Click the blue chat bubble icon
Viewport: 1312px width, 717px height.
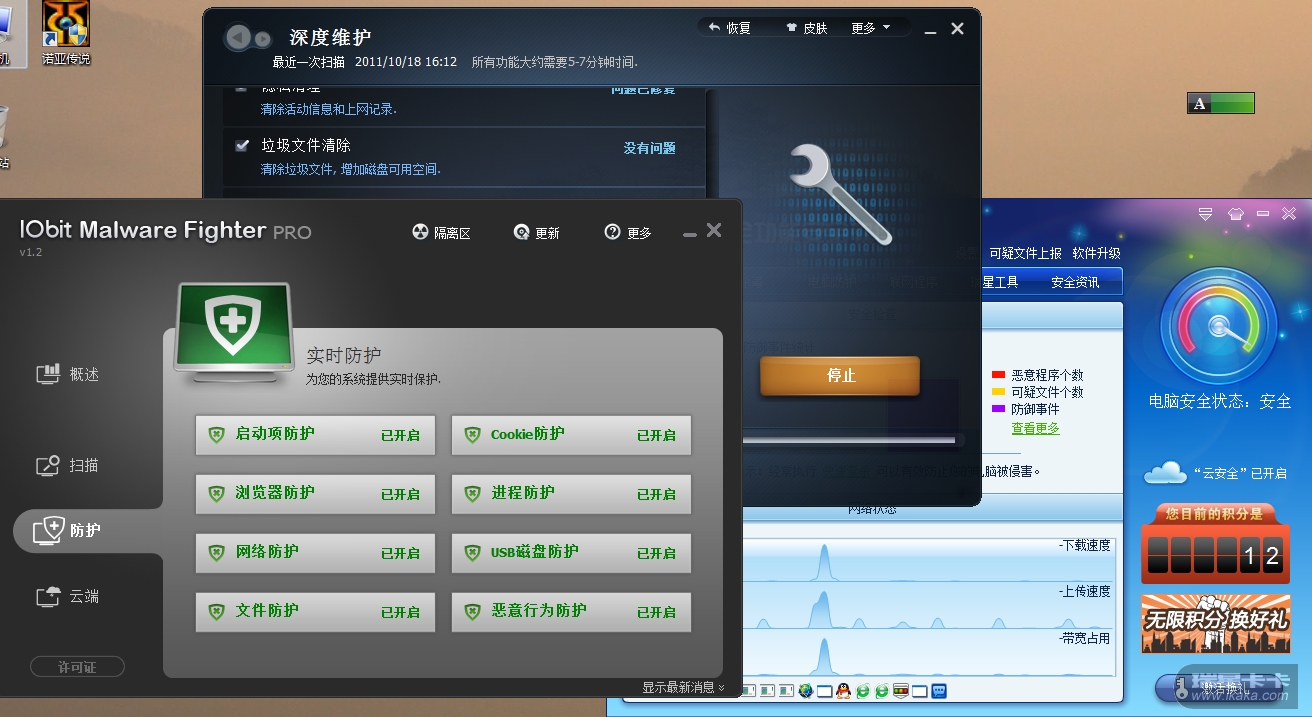(938, 691)
